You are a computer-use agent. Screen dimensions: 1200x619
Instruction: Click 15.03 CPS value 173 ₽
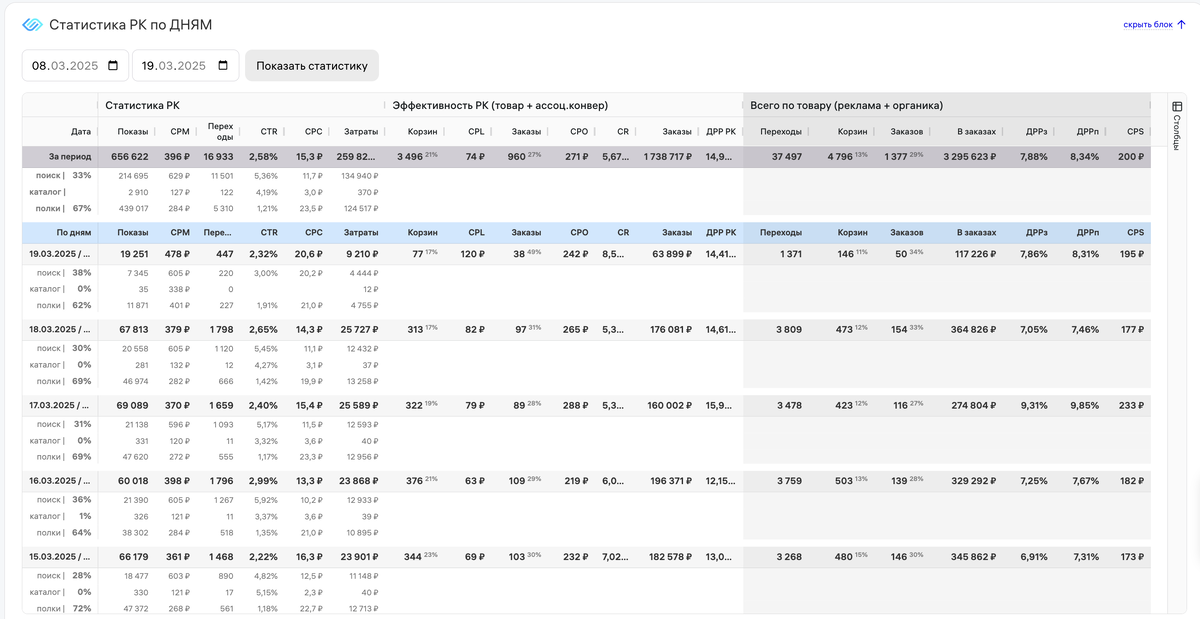point(1131,556)
